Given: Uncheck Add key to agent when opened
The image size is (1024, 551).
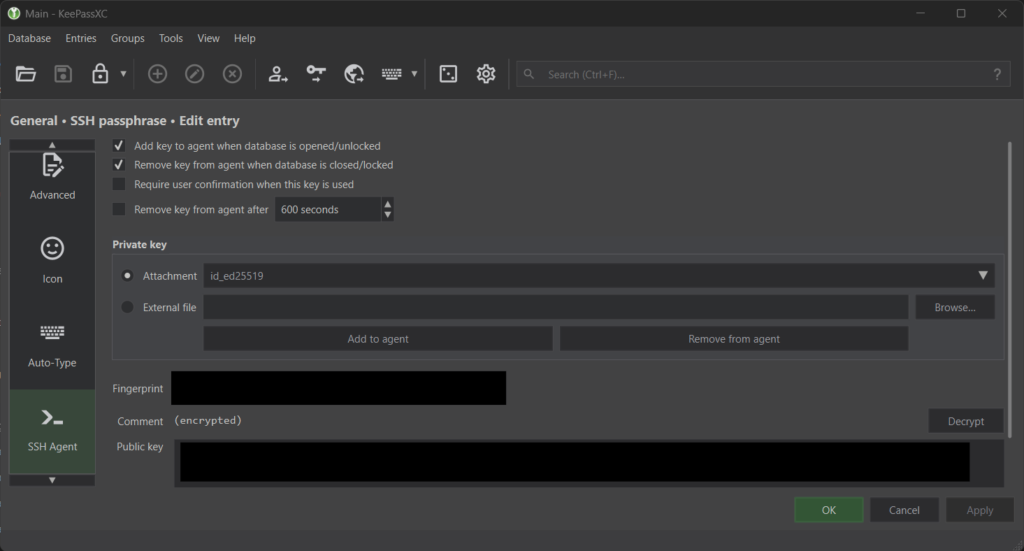Looking at the screenshot, I should point(119,146).
